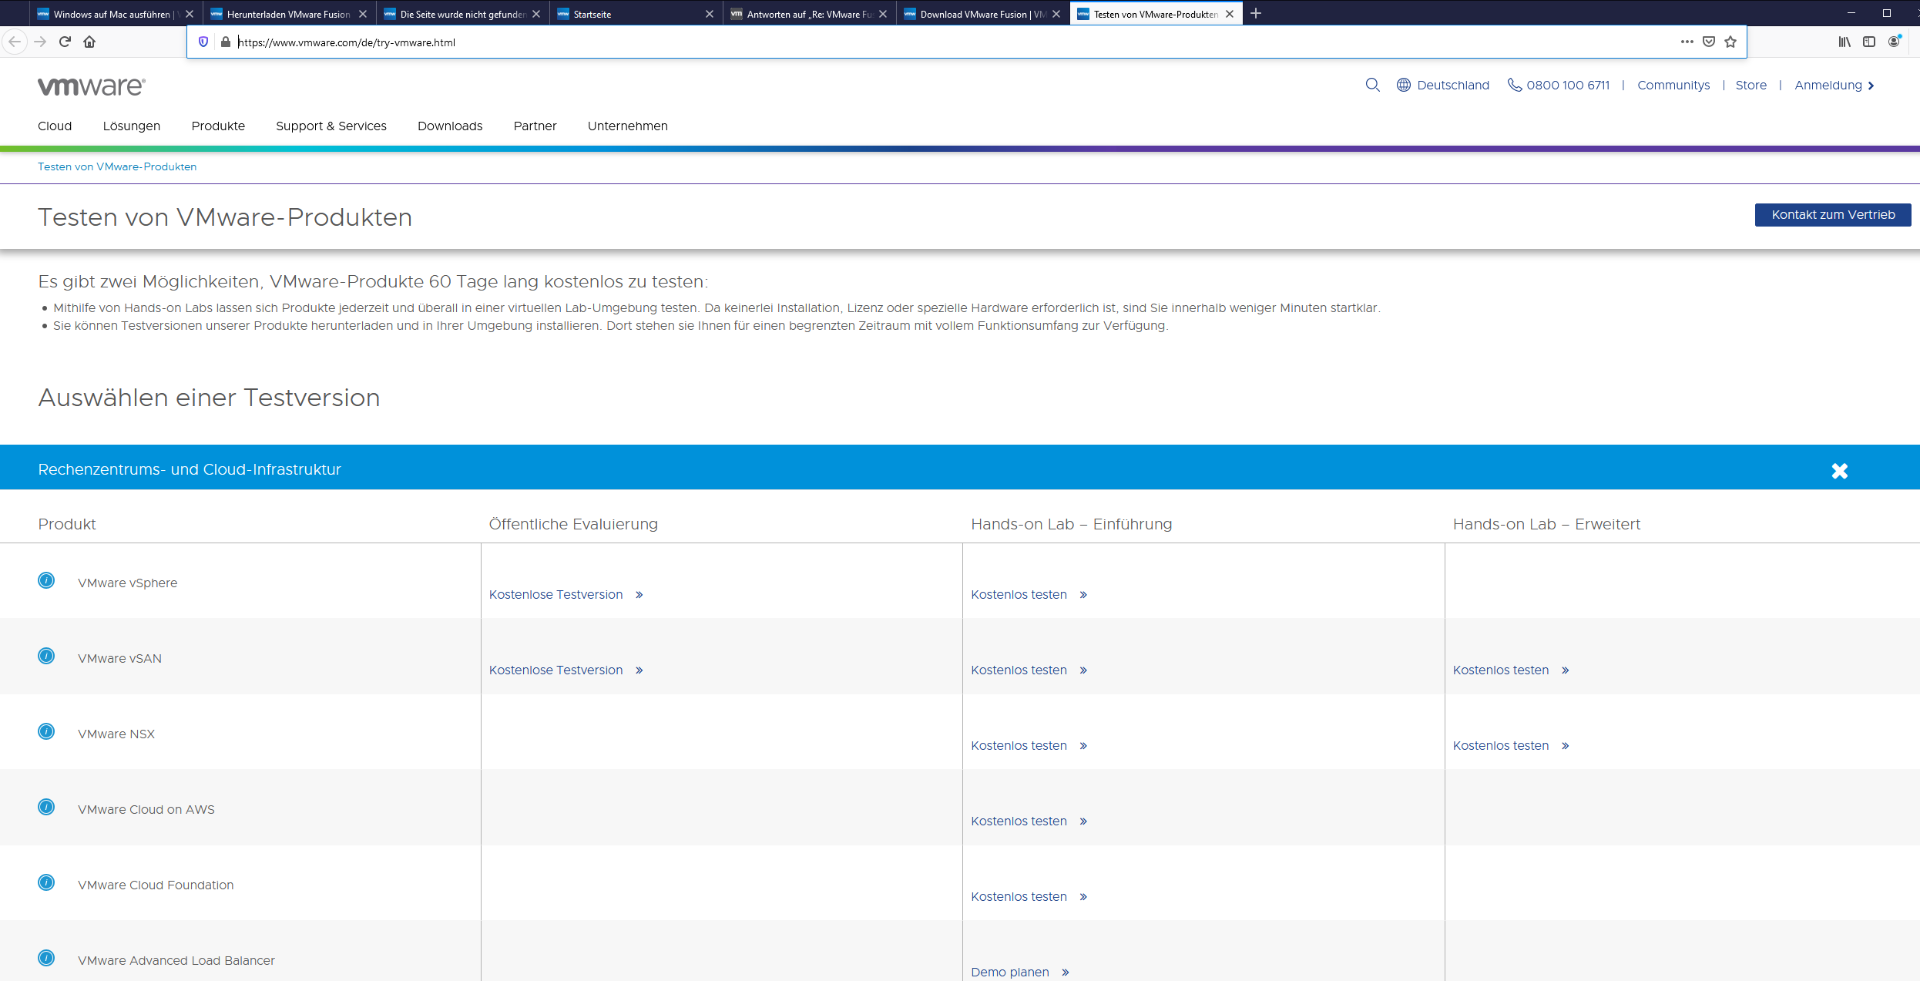Click the info icon for VMware NSX
The image size is (1920, 981).
click(x=46, y=732)
